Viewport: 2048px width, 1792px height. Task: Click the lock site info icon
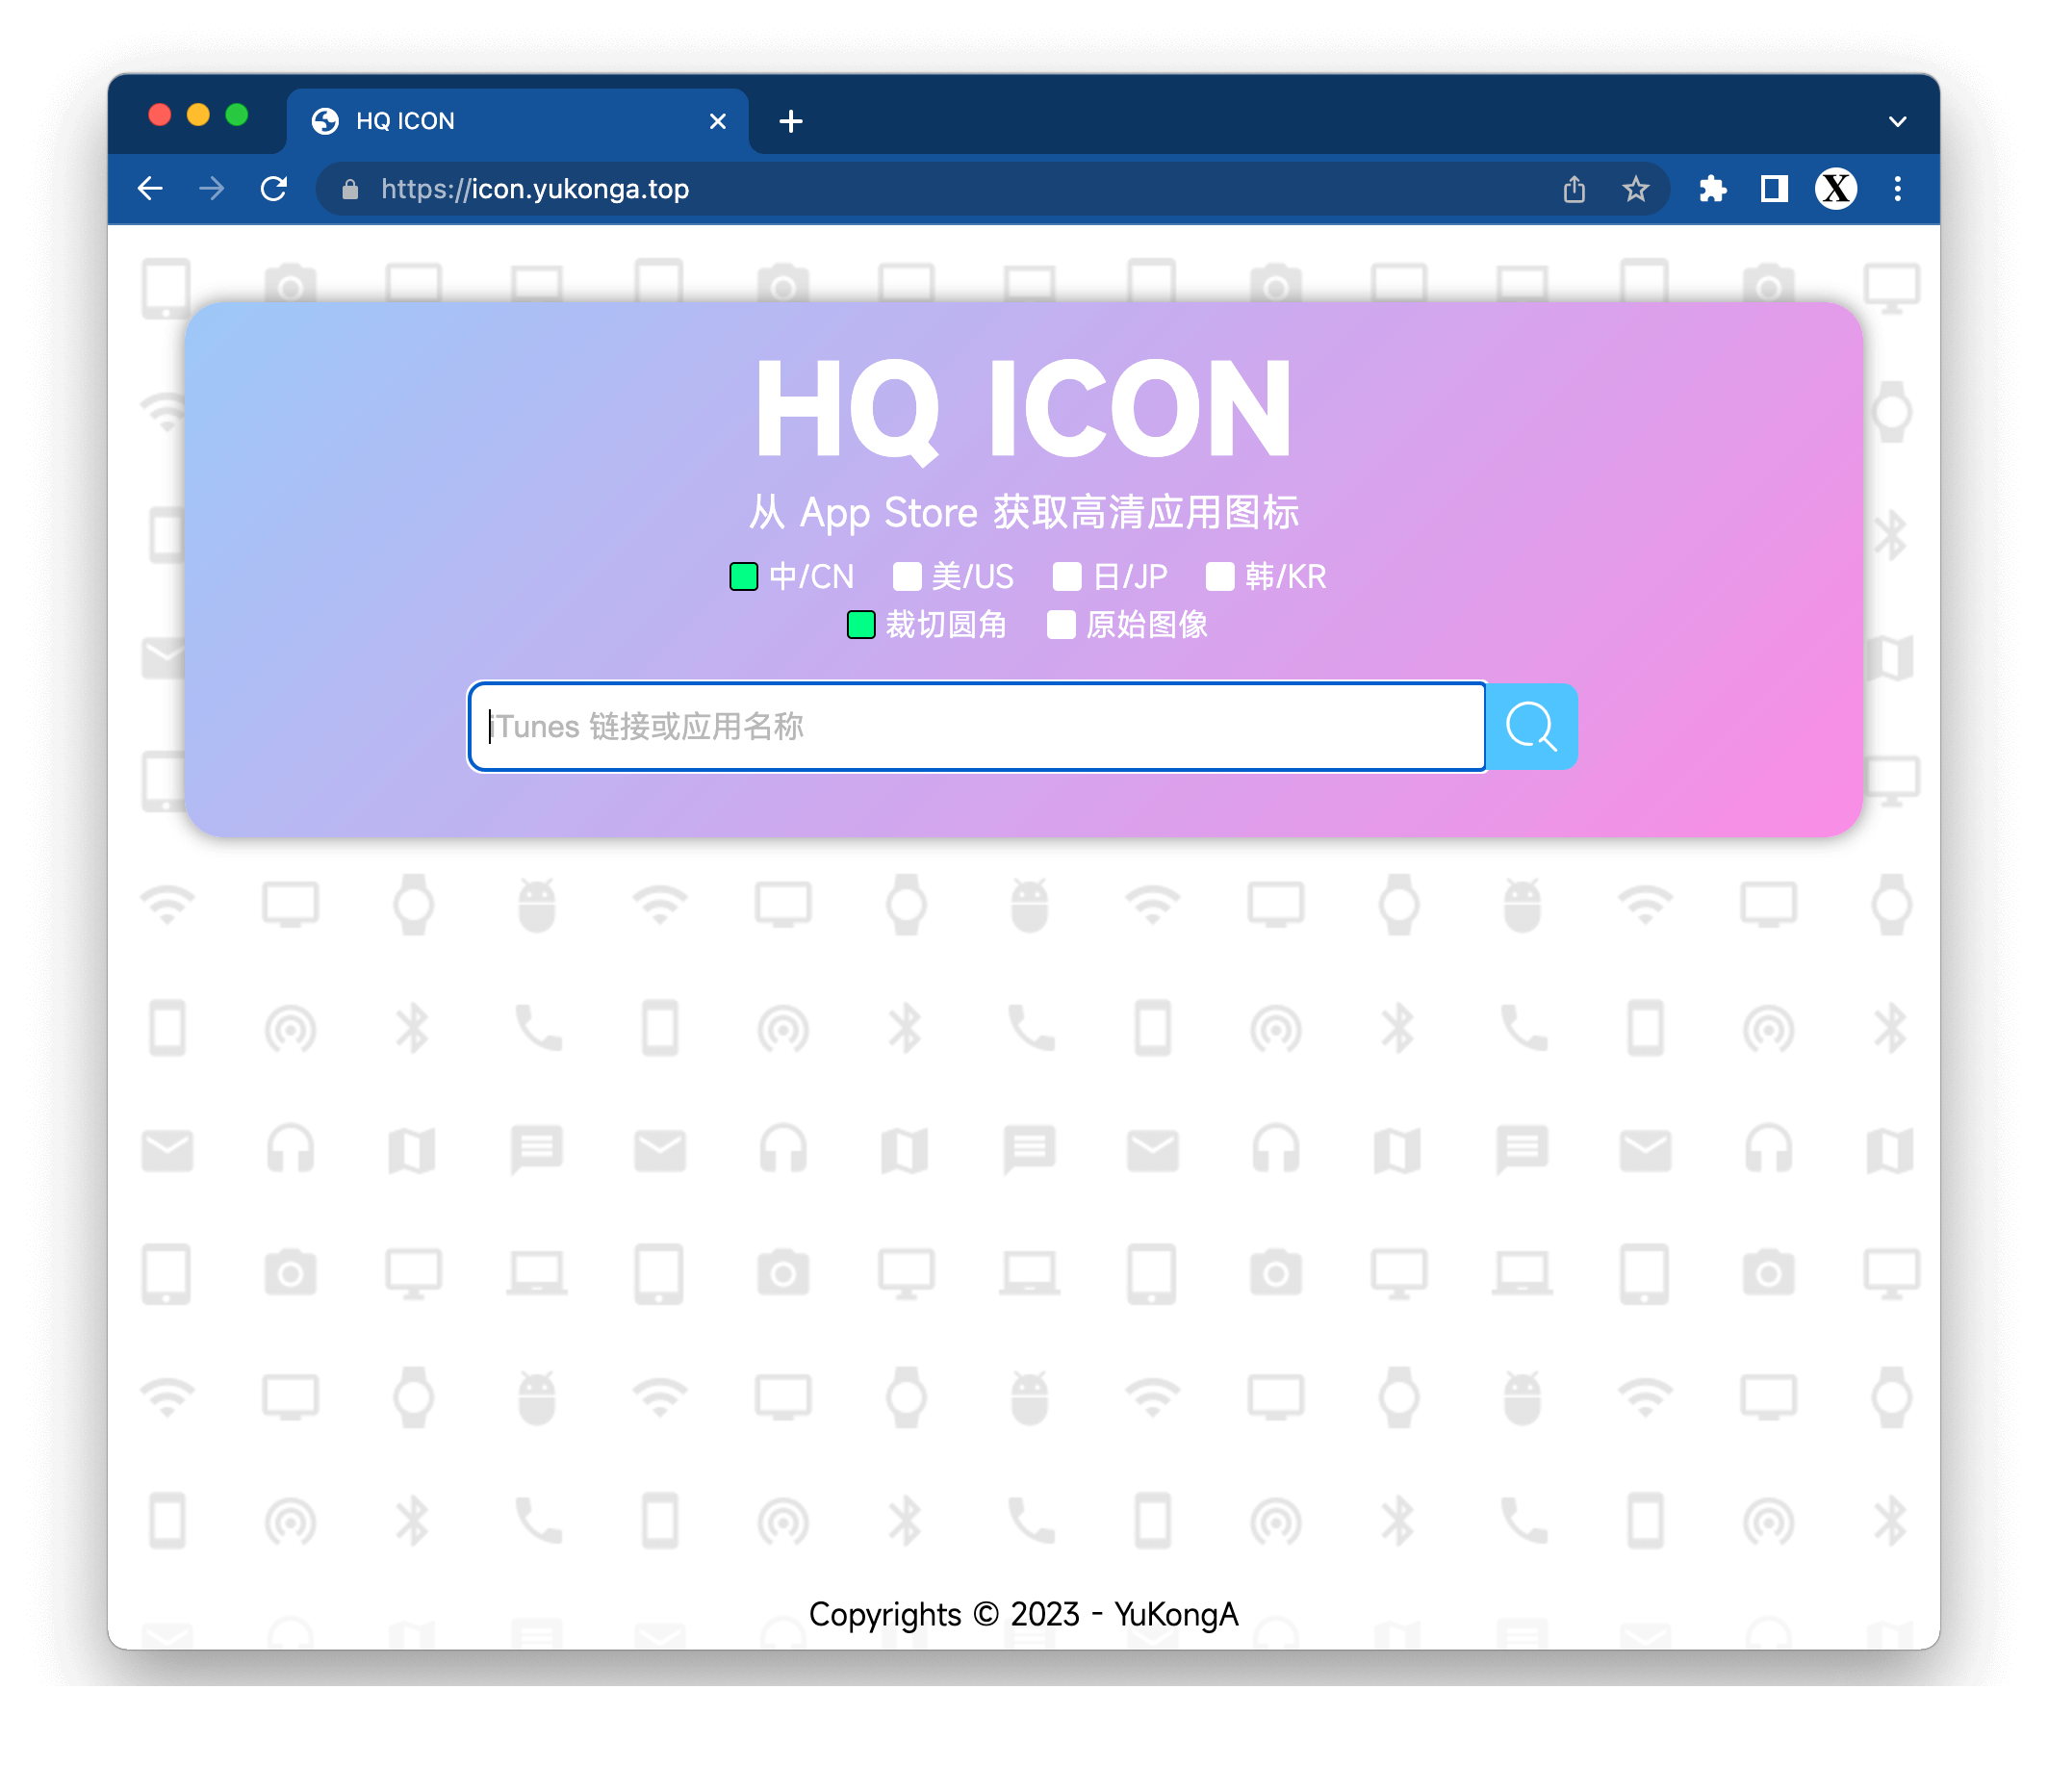coord(350,190)
